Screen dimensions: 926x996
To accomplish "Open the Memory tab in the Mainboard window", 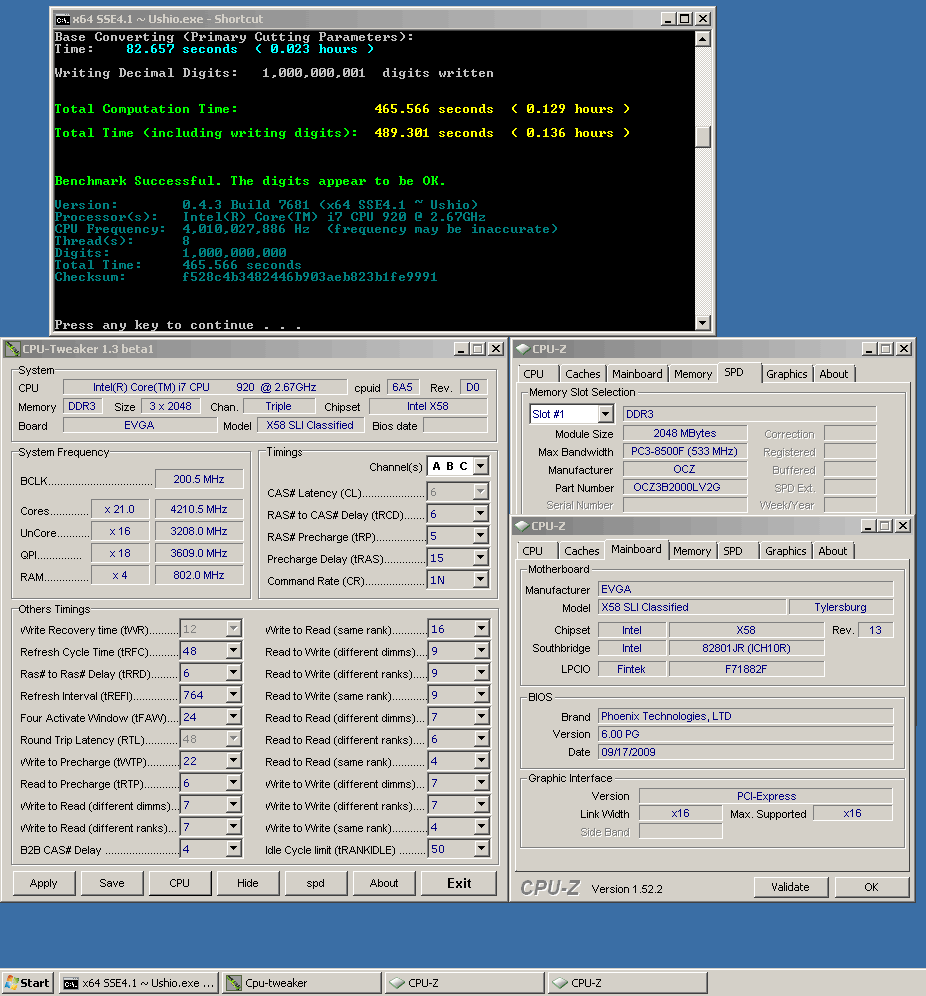I will [692, 551].
